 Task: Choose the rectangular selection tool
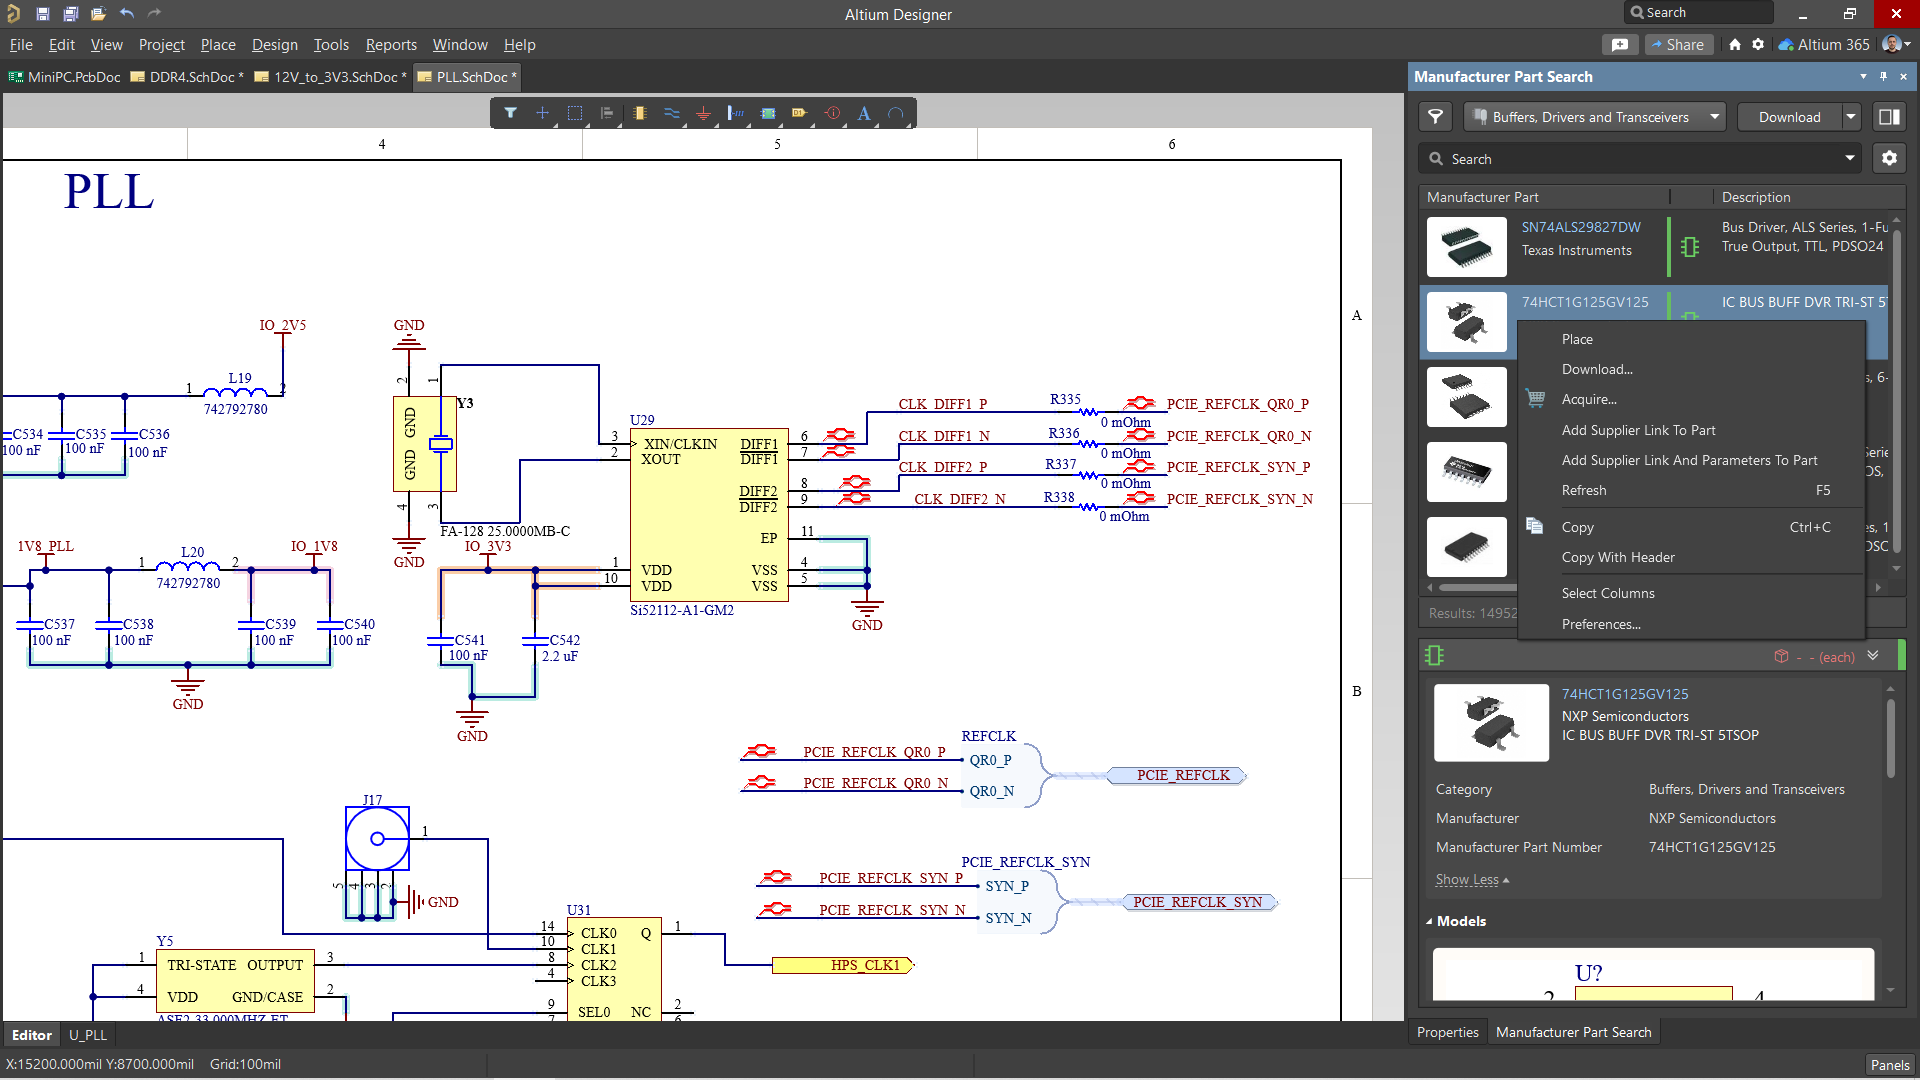575,113
